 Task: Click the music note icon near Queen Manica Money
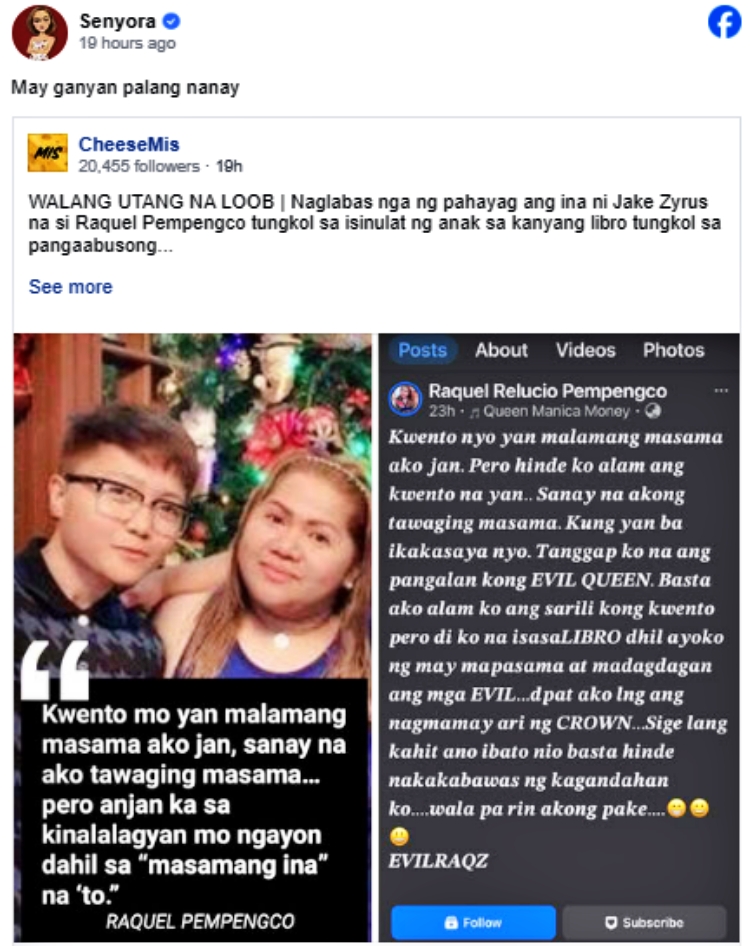pyautogui.click(x=474, y=413)
